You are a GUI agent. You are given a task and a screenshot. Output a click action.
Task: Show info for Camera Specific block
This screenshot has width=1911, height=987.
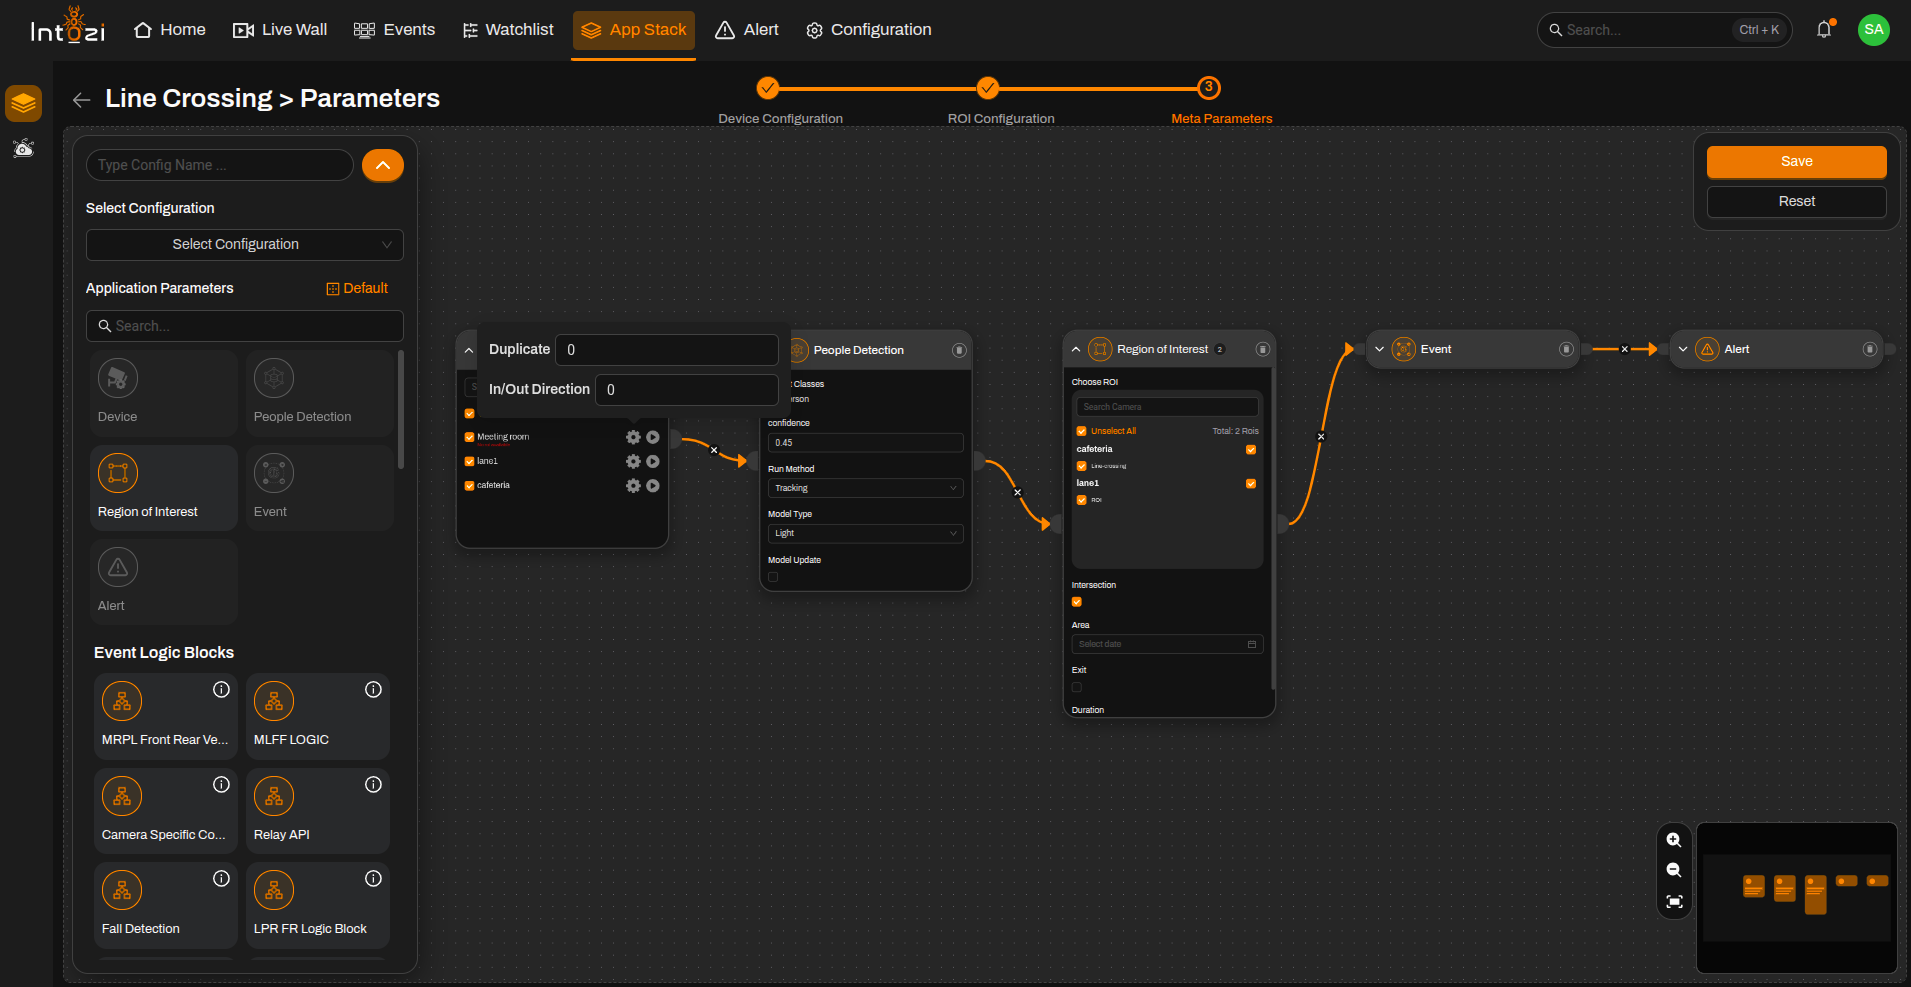[x=222, y=785]
